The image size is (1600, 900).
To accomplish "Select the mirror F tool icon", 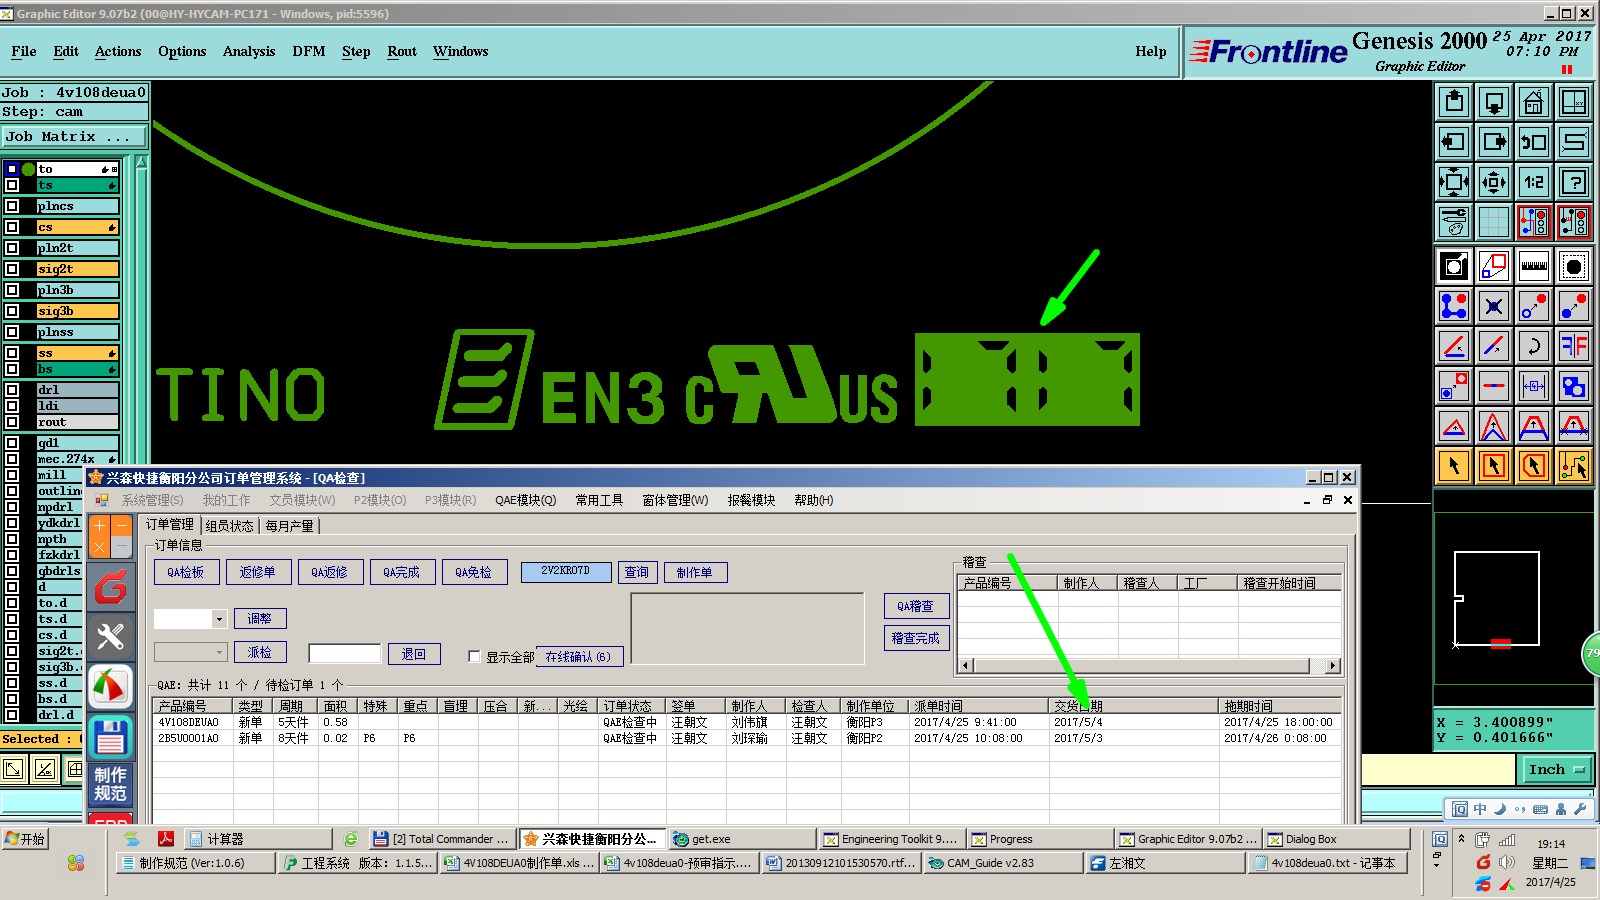I will [x=1574, y=346].
